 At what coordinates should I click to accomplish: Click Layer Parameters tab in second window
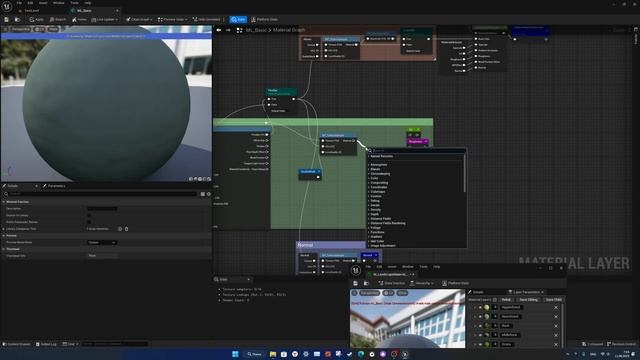pyautogui.click(x=526, y=292)
